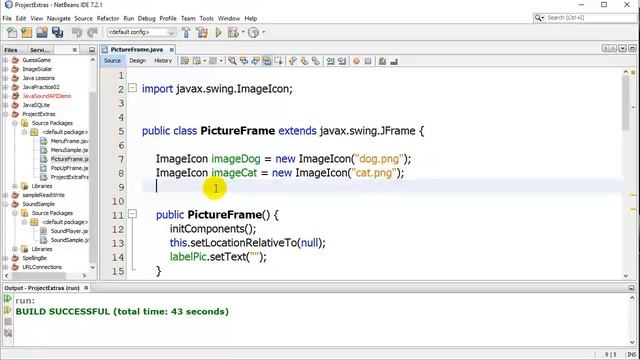Collapse the import code fold on line 2

point(132,88)
